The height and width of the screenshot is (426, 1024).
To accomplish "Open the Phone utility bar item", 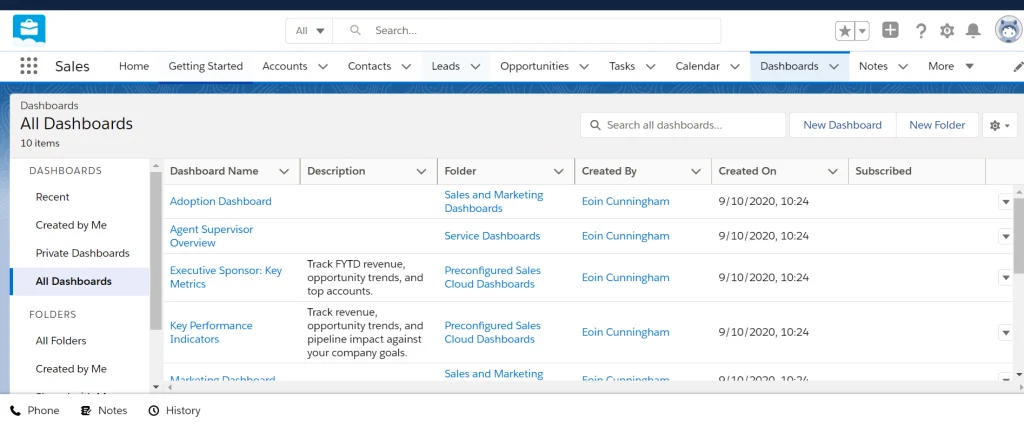I will (35, 410).
